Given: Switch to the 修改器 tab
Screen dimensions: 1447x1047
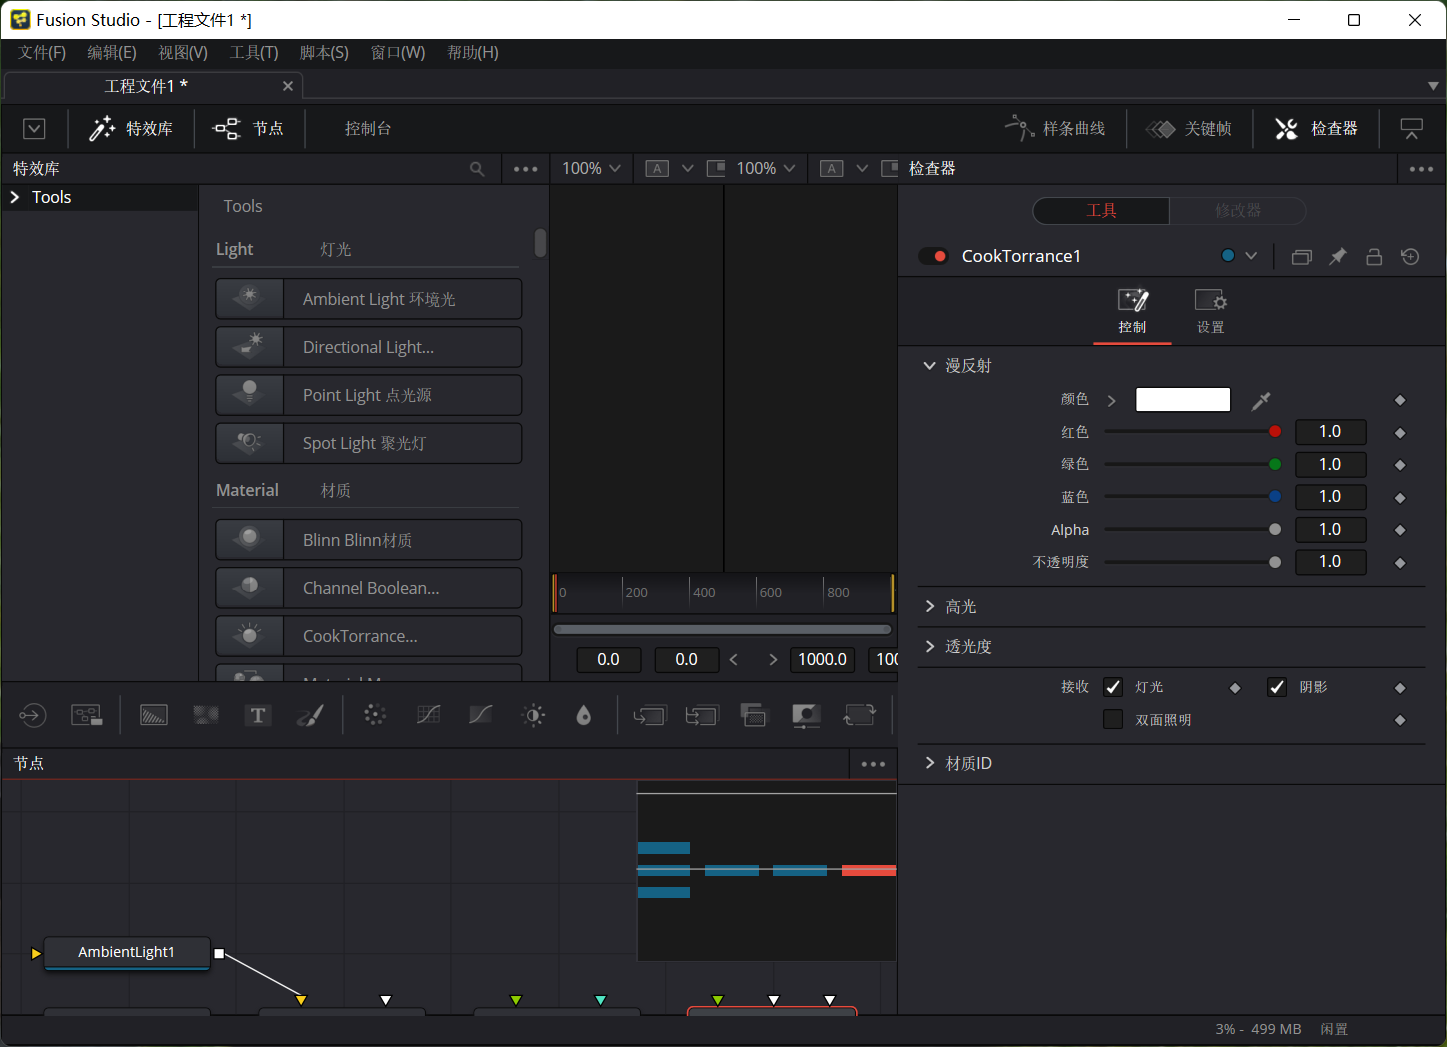Looking at the screenshot, I should tap(1238, 211).
